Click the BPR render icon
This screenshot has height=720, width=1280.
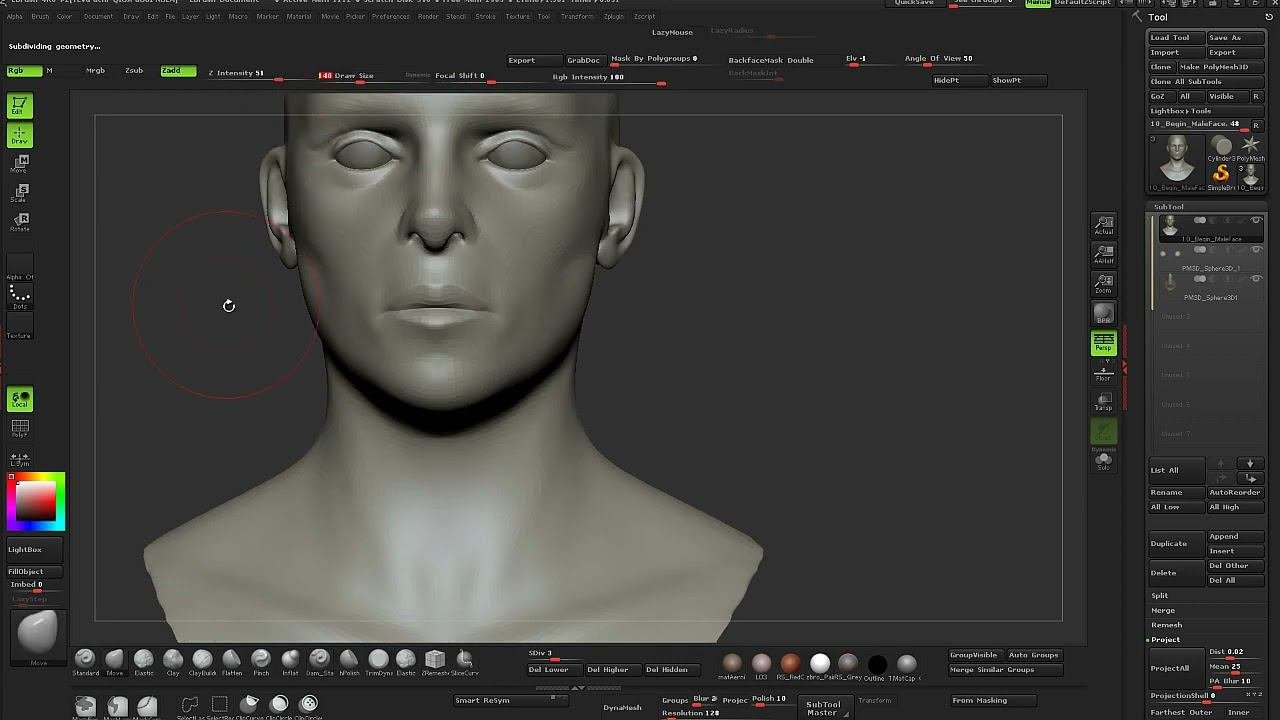pos(1103,314)
